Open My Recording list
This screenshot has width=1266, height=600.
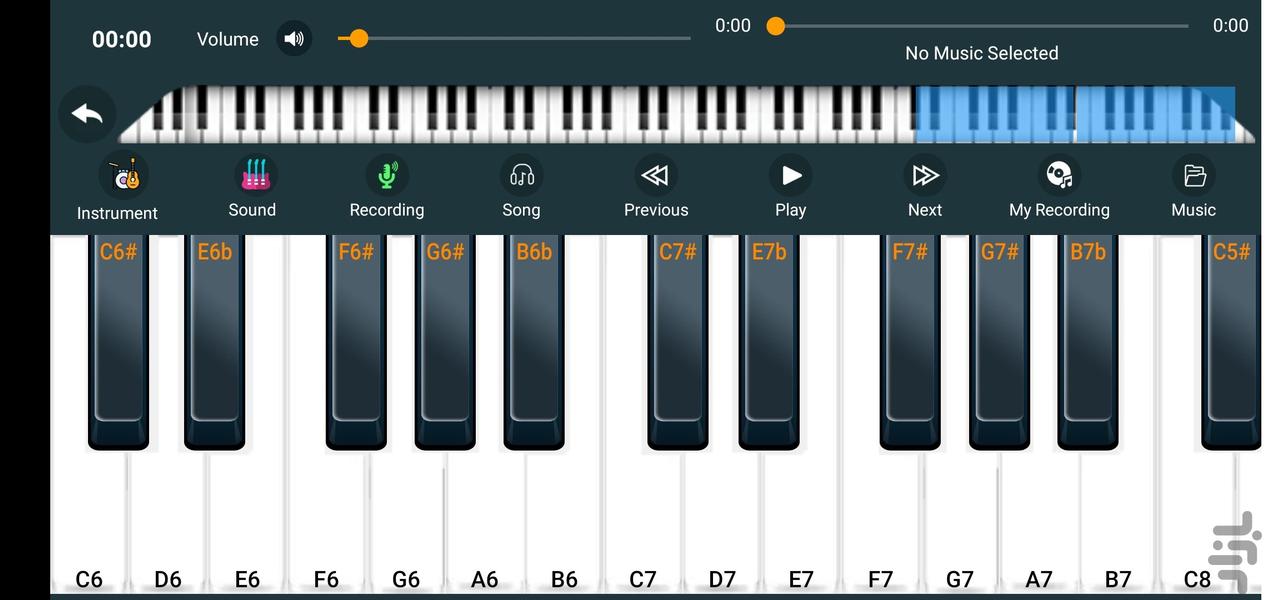[1059, 185]
